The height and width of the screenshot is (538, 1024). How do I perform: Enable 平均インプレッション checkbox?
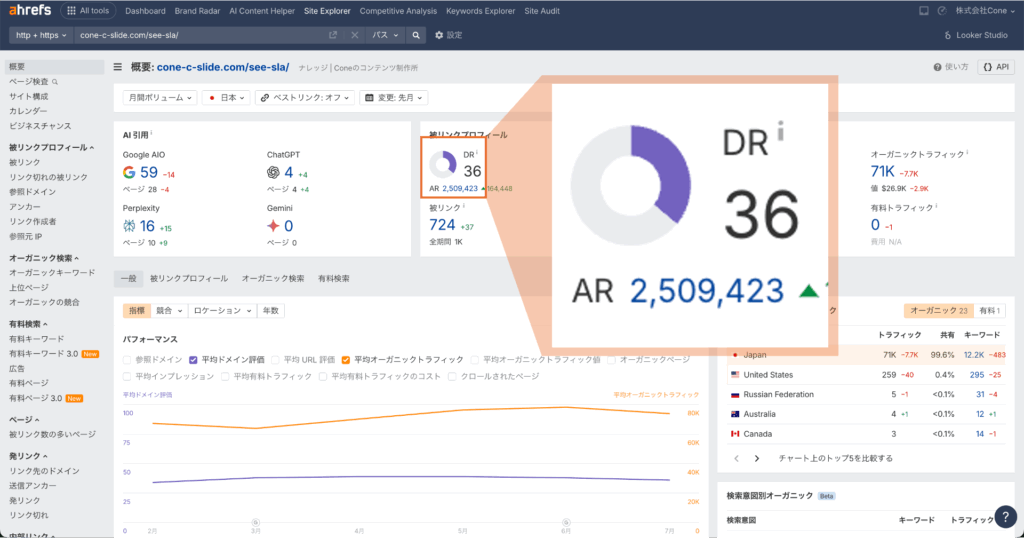pyautogui.click(x=127, y=377)
